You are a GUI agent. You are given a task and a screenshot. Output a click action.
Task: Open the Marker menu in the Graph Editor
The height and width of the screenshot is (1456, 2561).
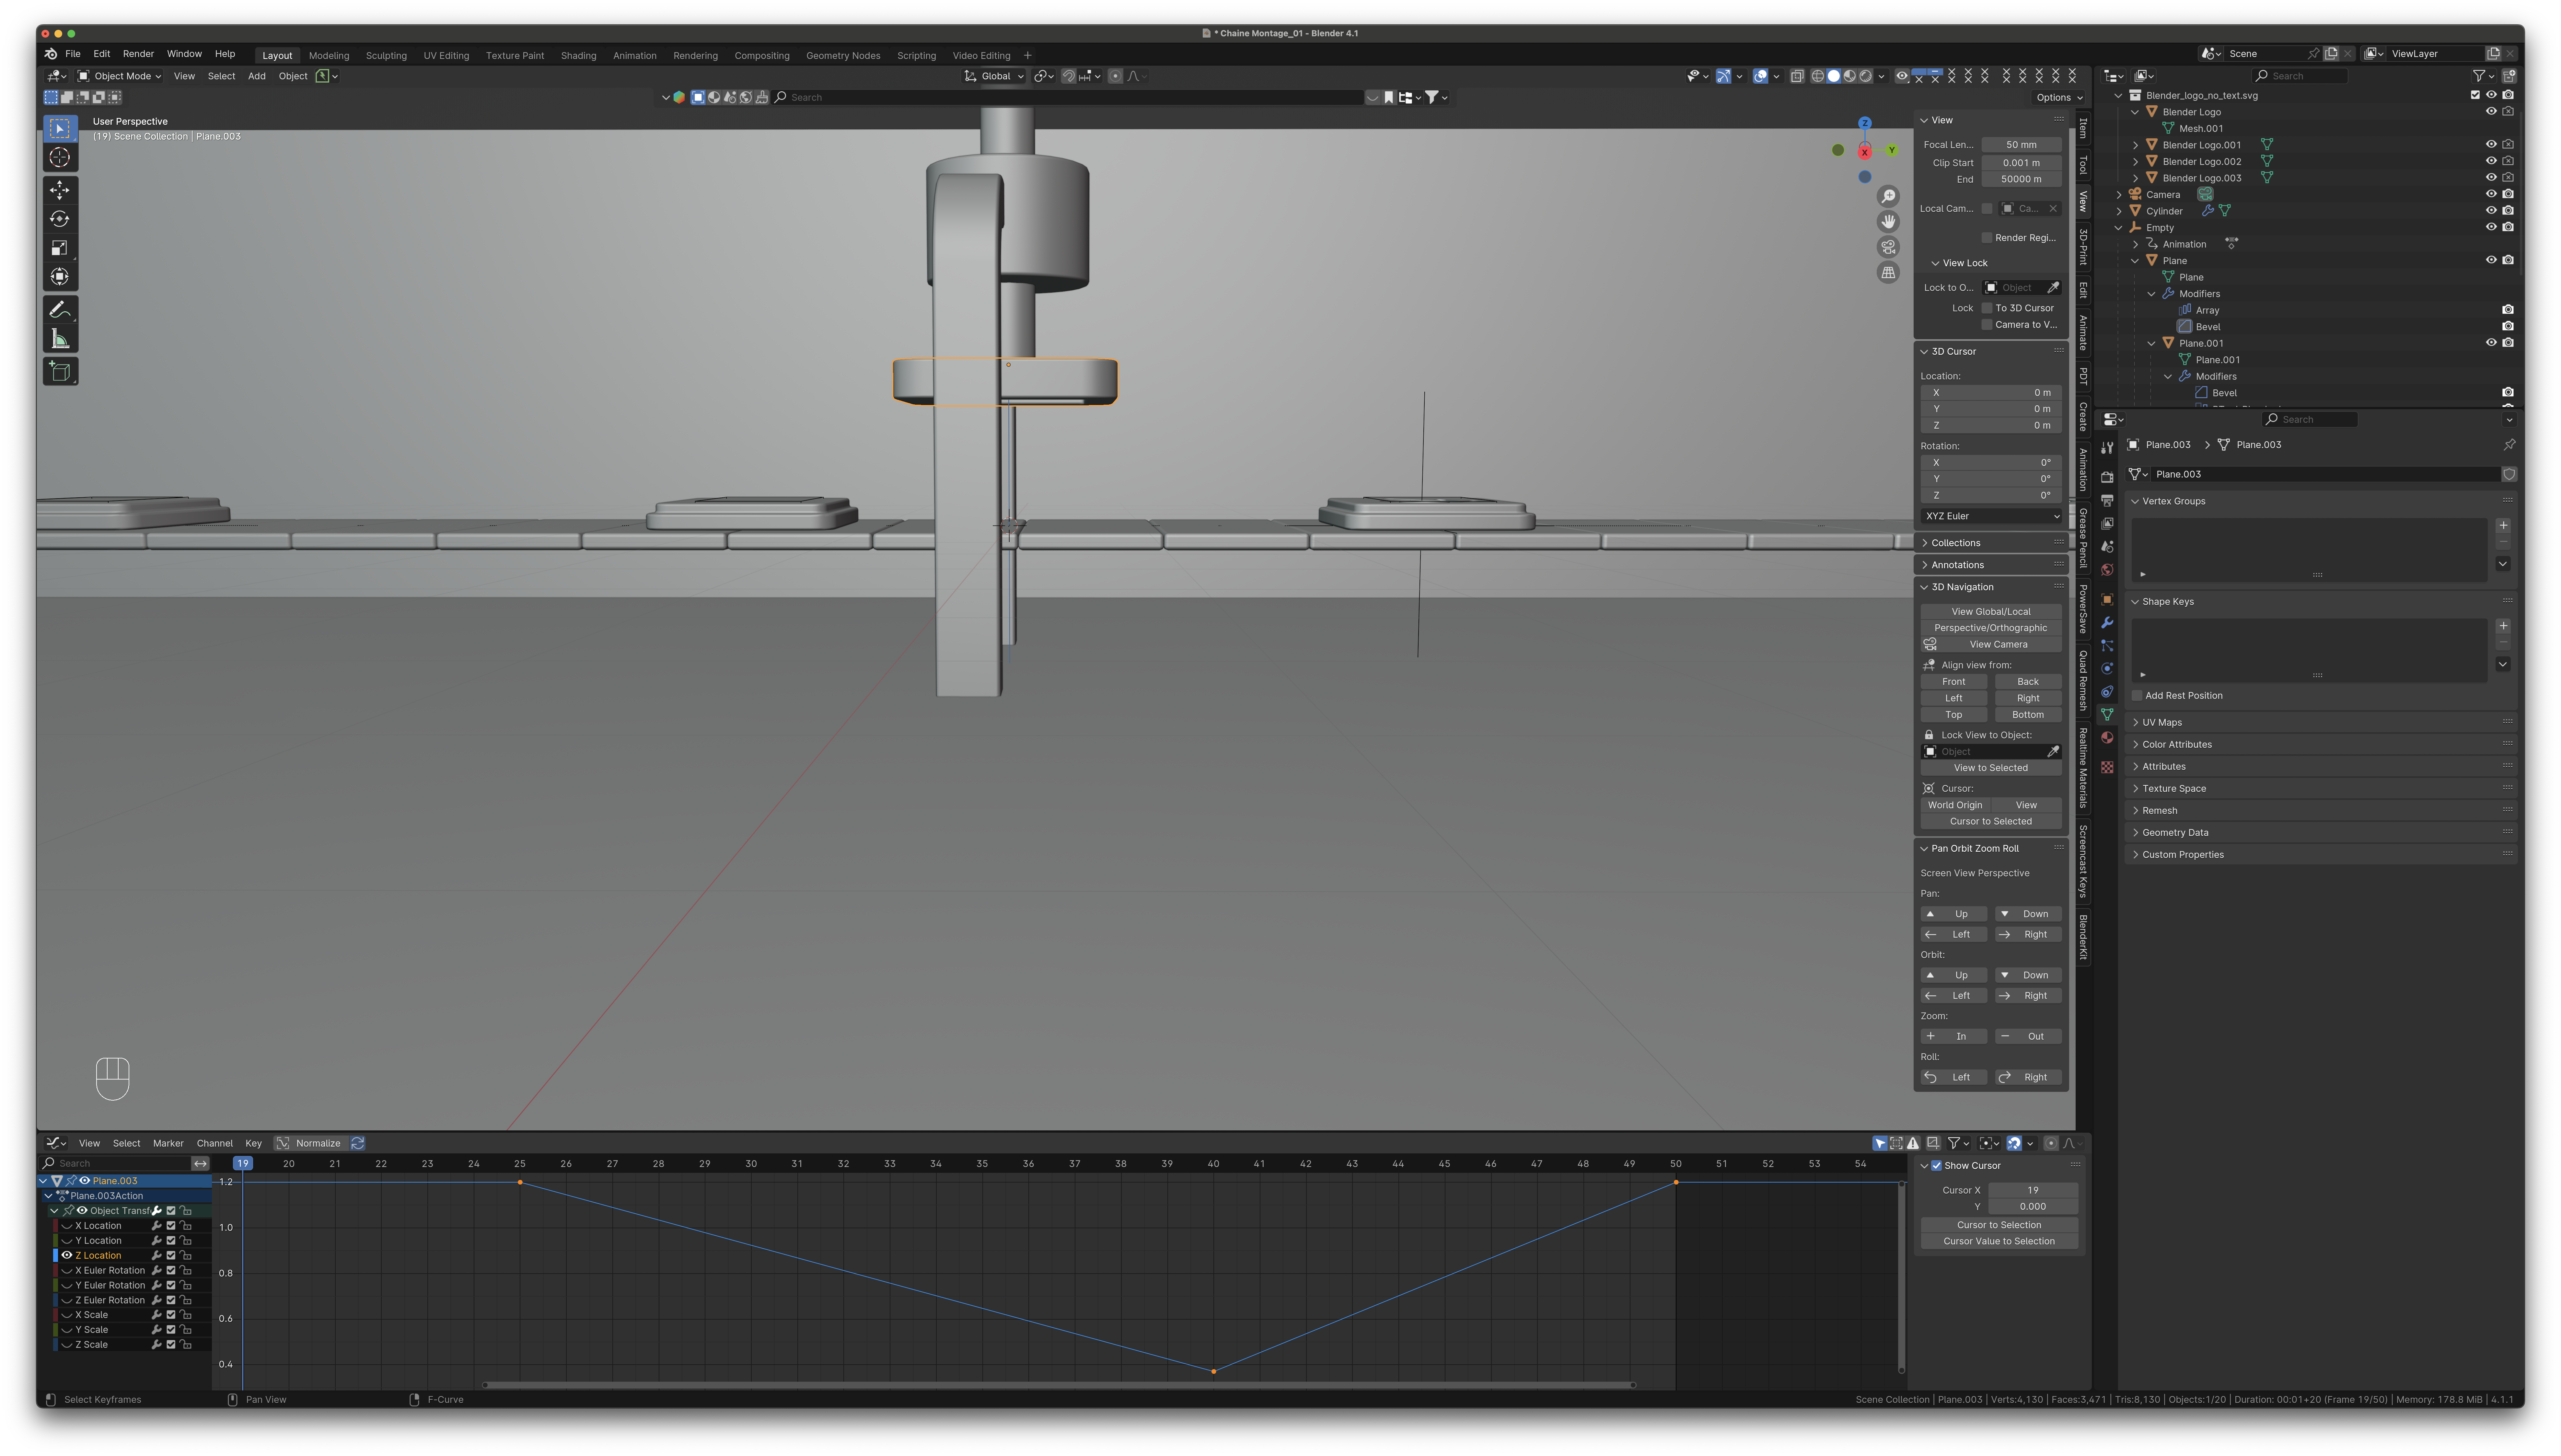(168, 1143)
